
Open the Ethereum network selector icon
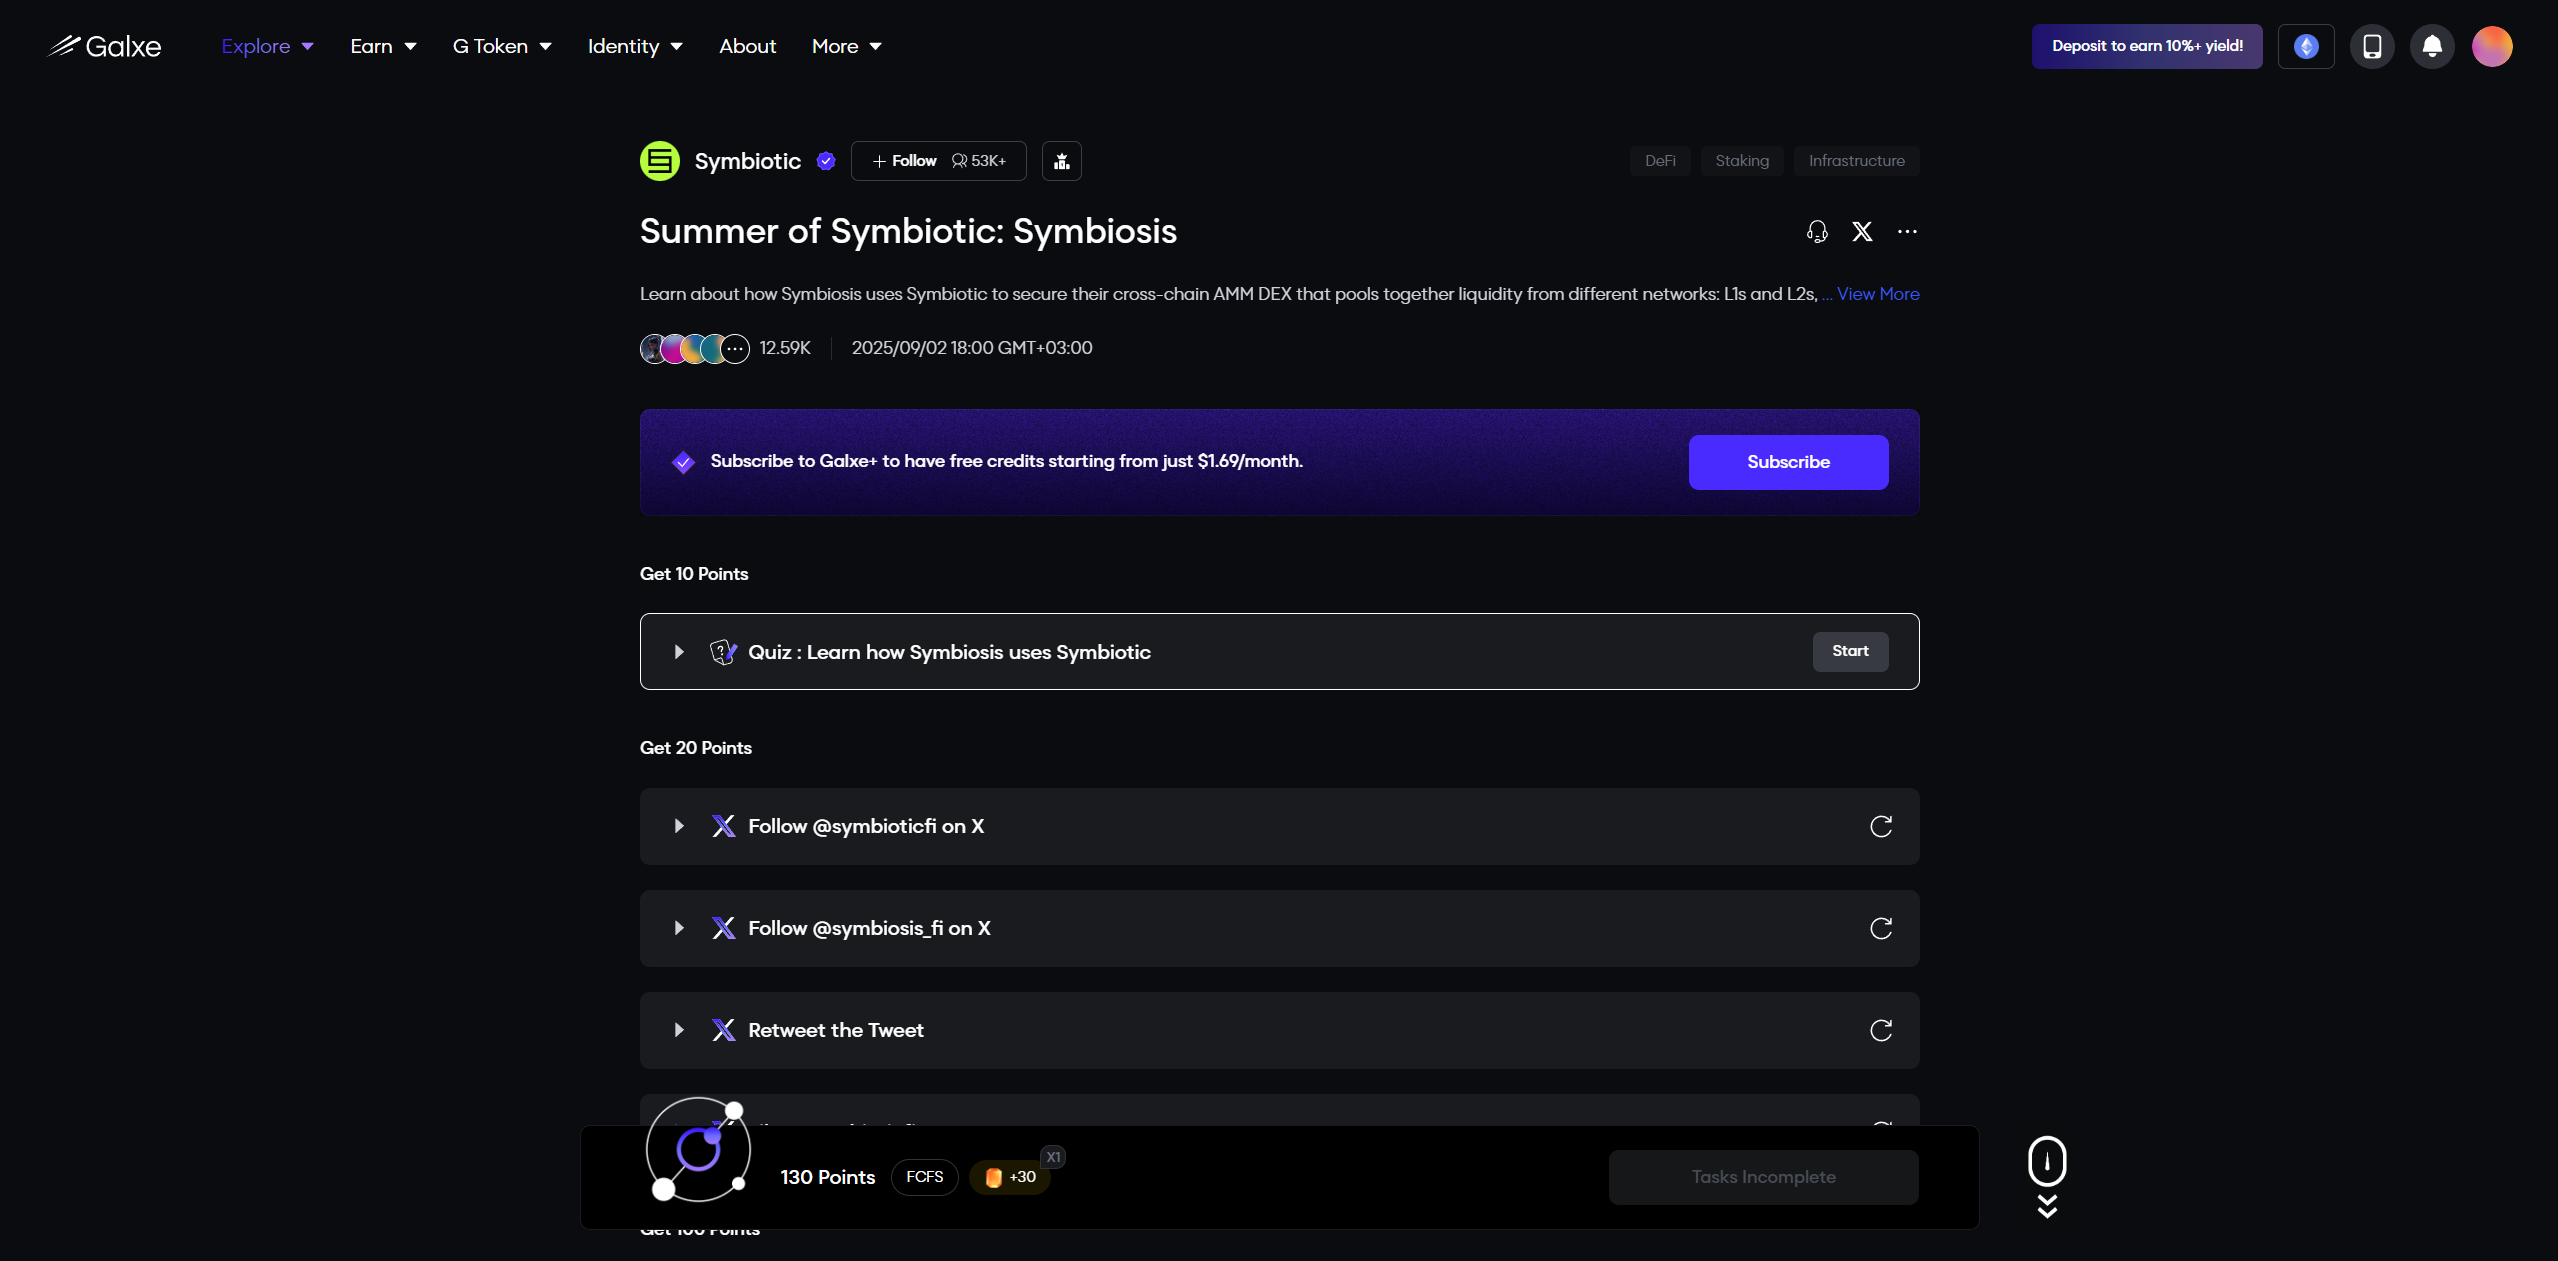[2305, 46]
